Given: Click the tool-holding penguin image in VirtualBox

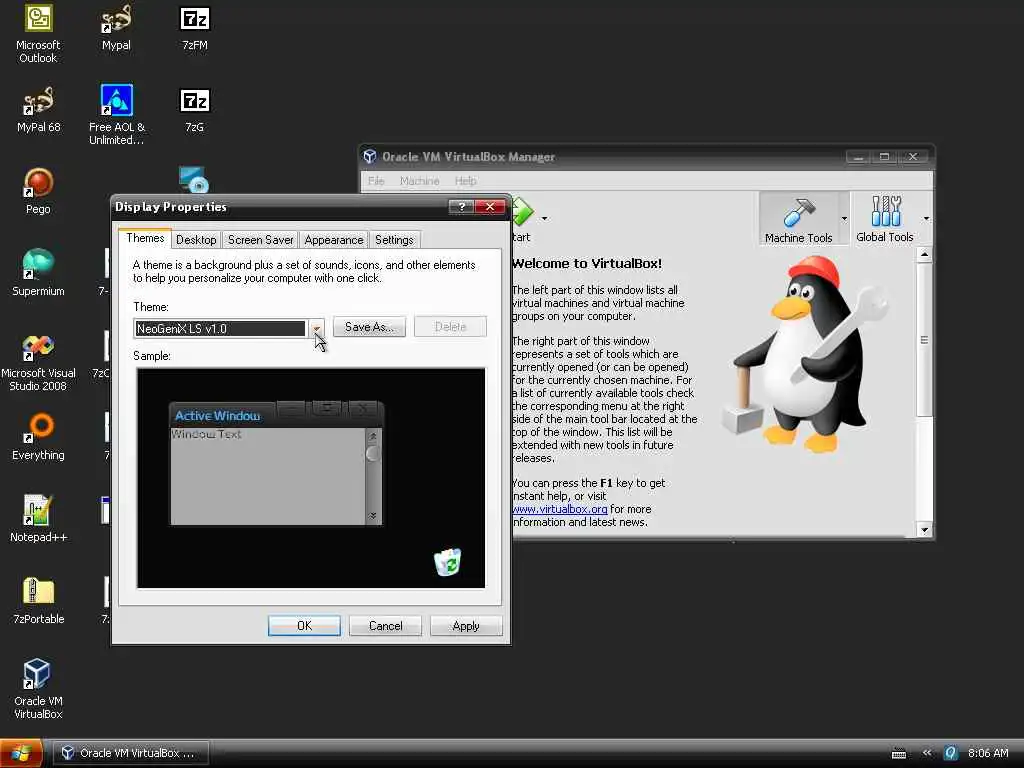Looking at the screenshot, I should click(807, 356).
